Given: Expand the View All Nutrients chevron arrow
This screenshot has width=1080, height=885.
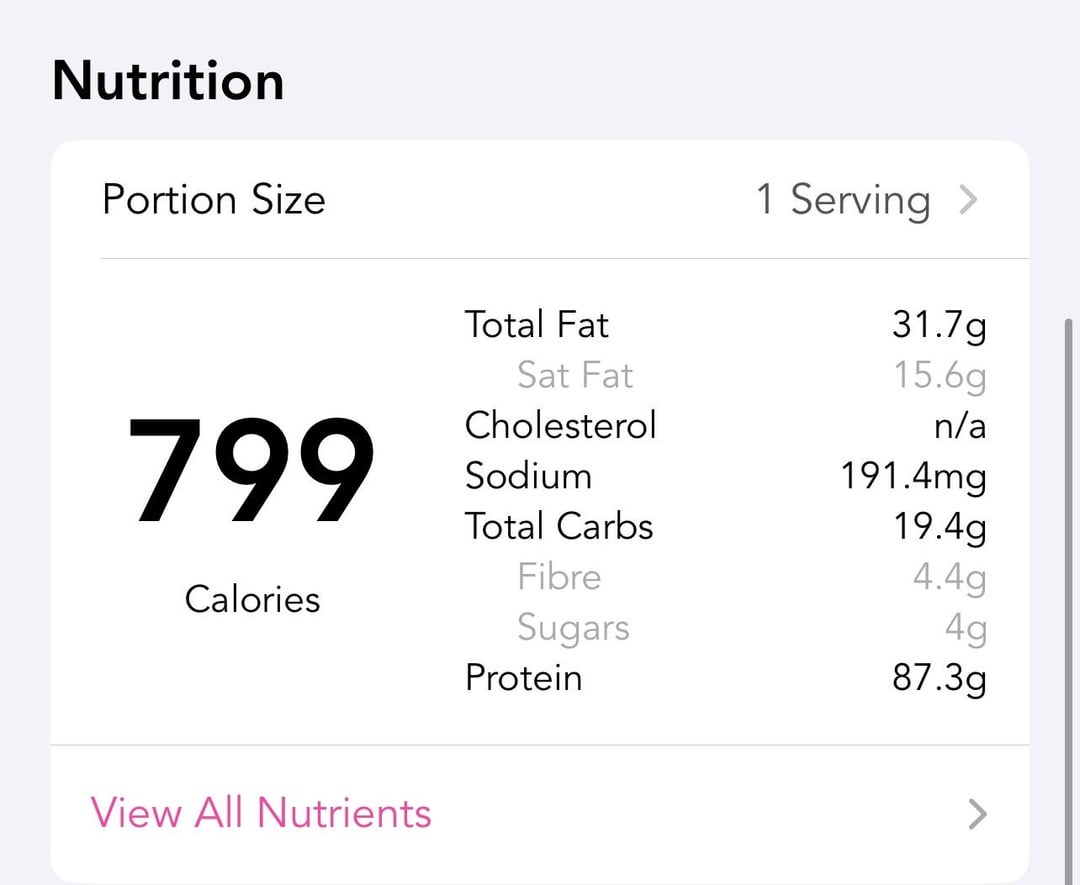Looking at the screenshot, I should (977, 814).
